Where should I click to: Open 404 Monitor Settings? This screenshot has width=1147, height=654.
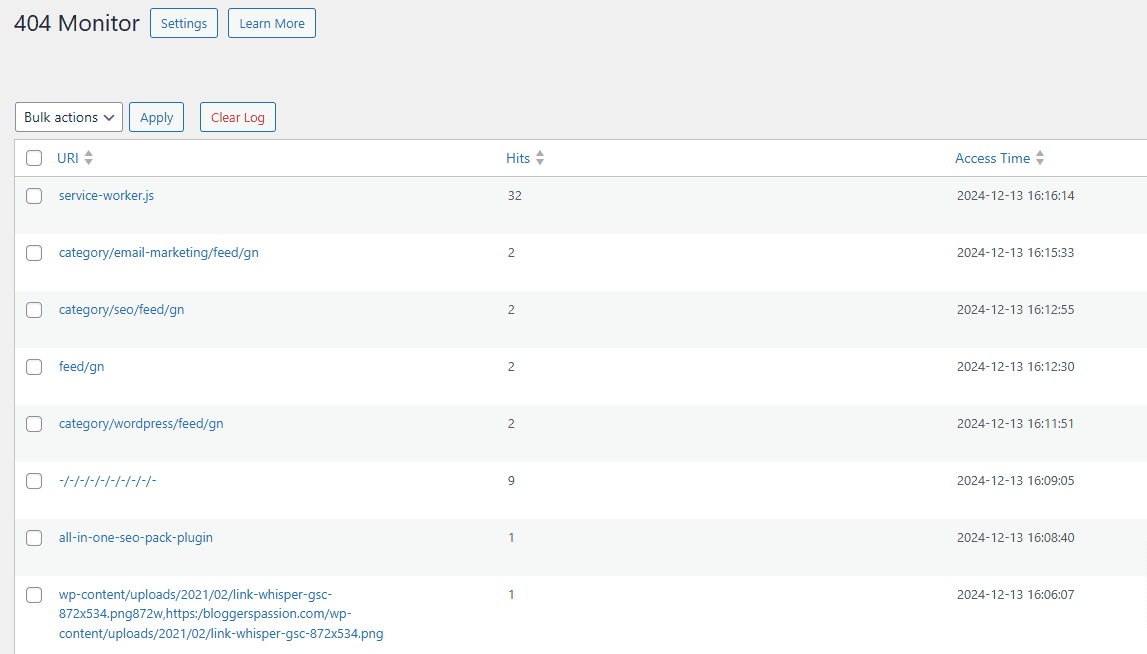click(x=184, y=23)
